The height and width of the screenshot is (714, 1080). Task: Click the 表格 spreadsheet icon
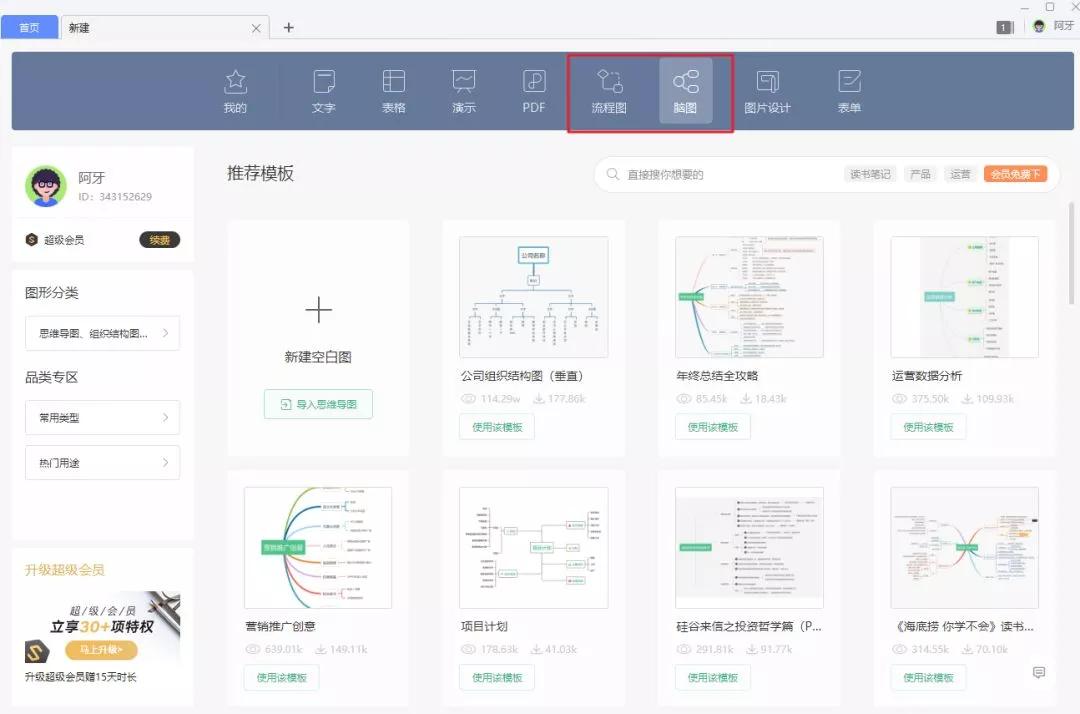click(x=394, y=91)
